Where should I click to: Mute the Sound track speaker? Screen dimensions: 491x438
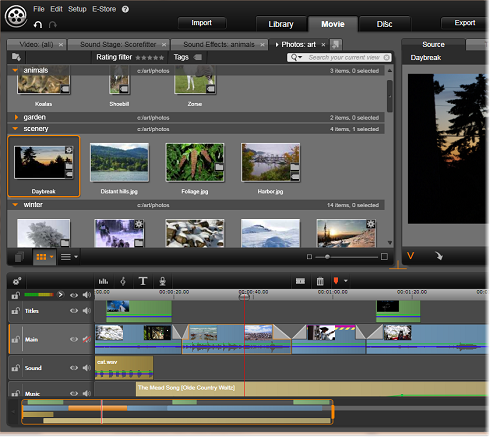coord(87,368)
